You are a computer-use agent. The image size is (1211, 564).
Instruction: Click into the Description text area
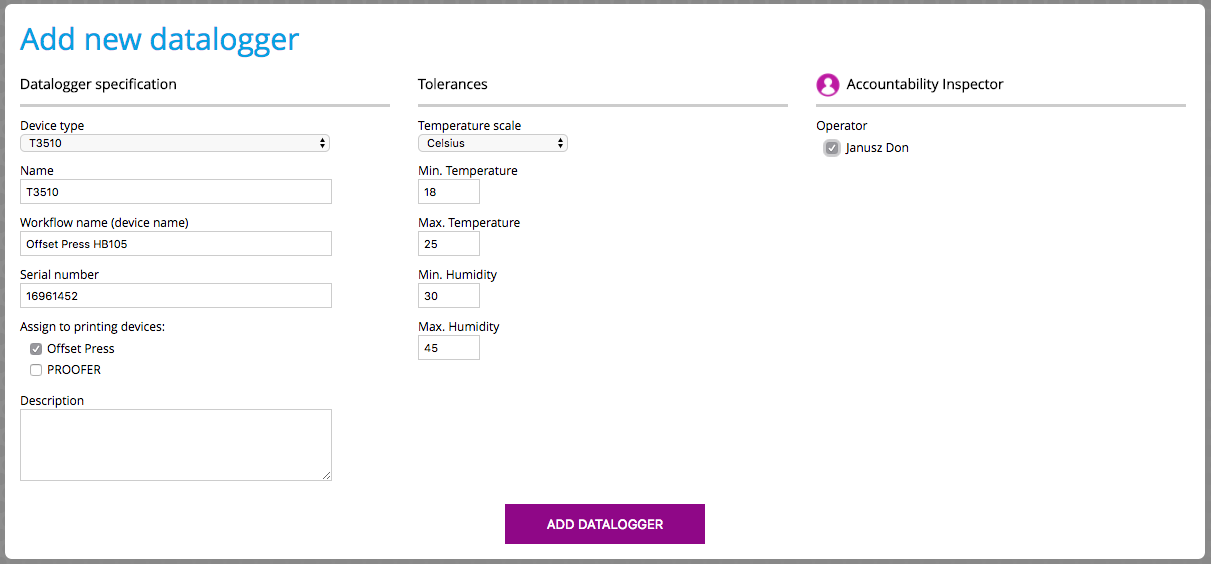(x=176, y=445)
